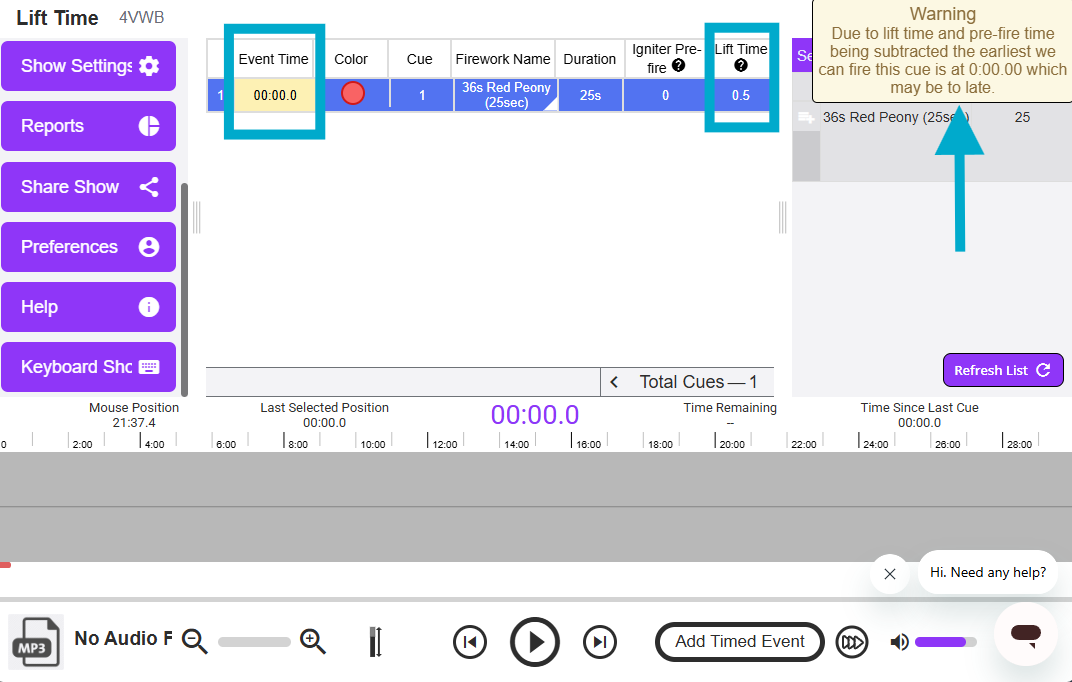Viewport: 1072px width, 682px height.
Task: Dismiss the 'Need any help?' popup
Action: (x=889, y=574)
